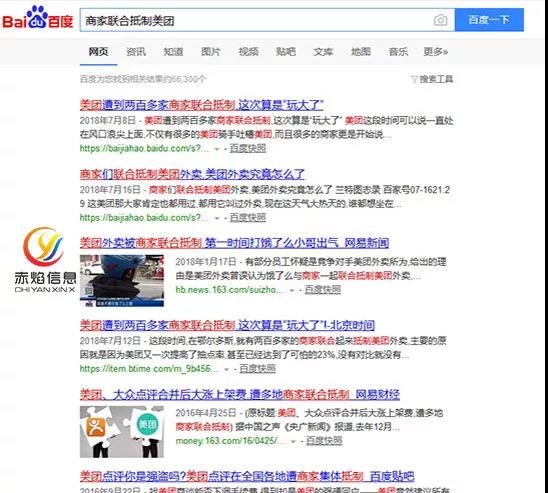Open the search tools filter icon

414,79
